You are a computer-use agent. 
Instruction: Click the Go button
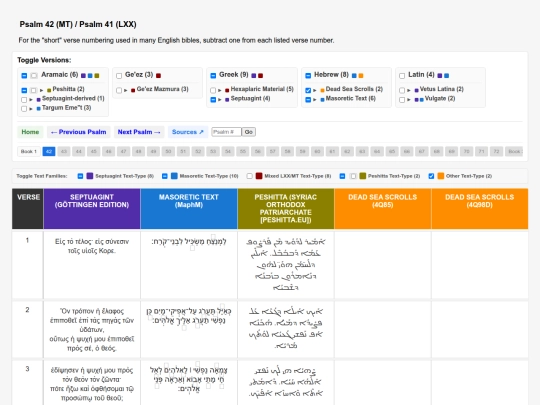coord(249,132)
